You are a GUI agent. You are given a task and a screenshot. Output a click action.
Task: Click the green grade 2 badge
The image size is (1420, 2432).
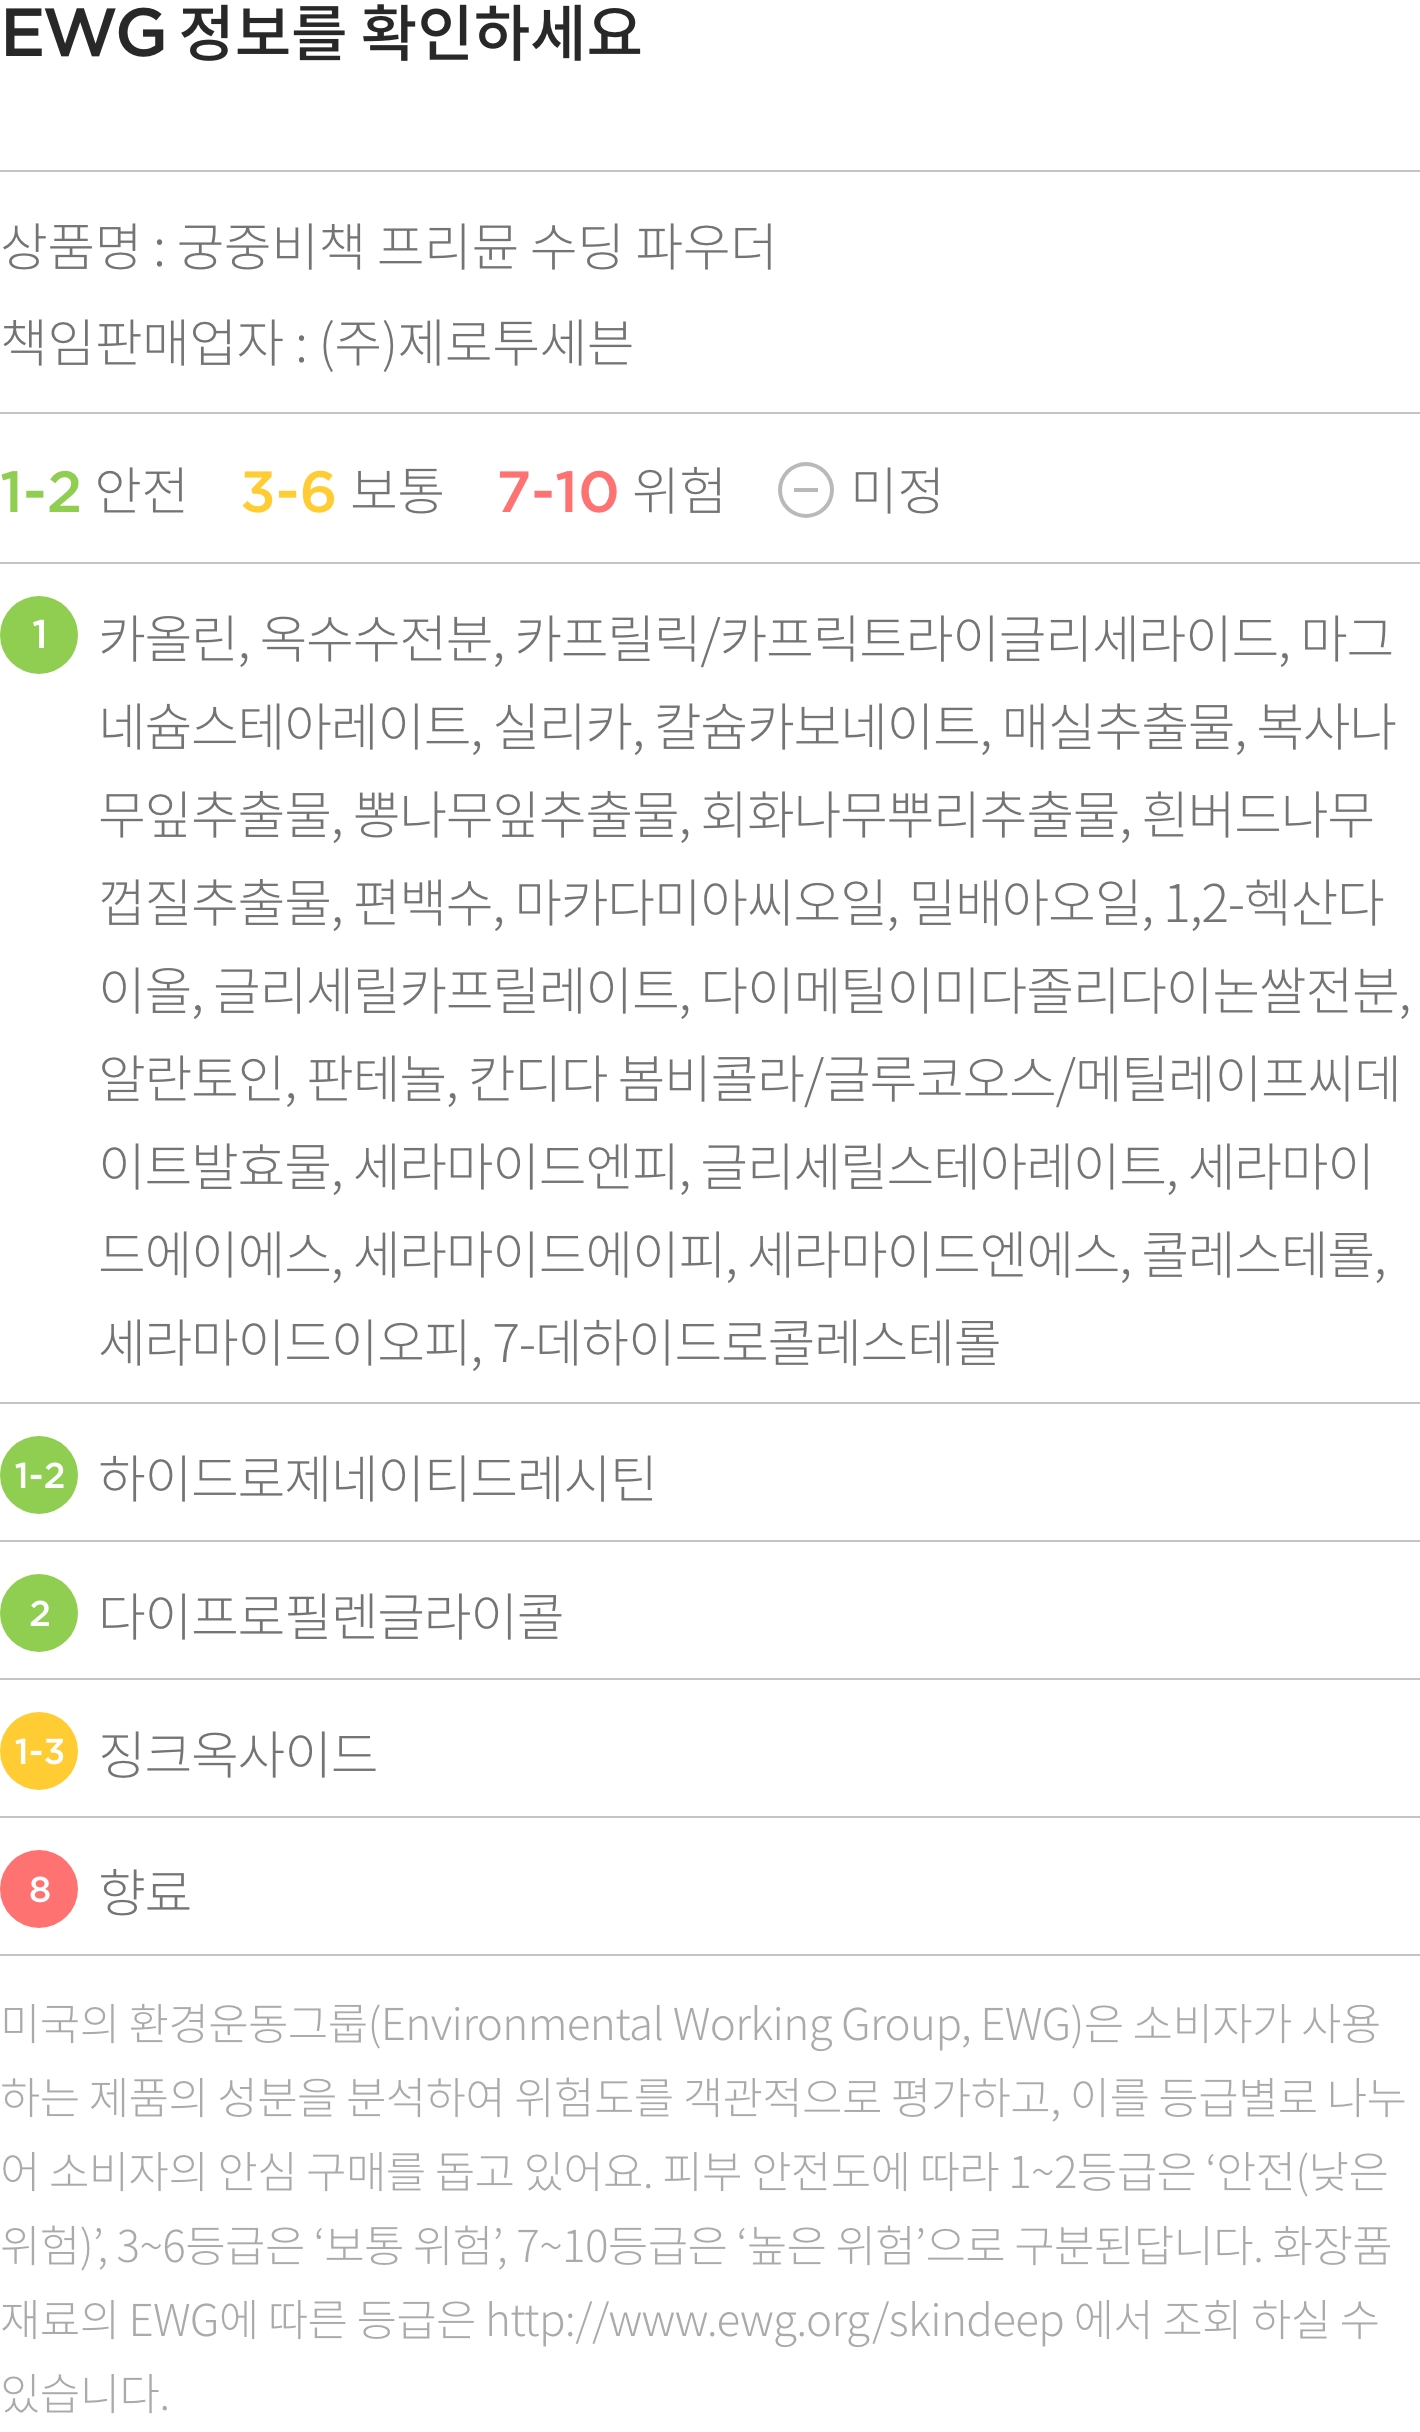click(39, 1613)
